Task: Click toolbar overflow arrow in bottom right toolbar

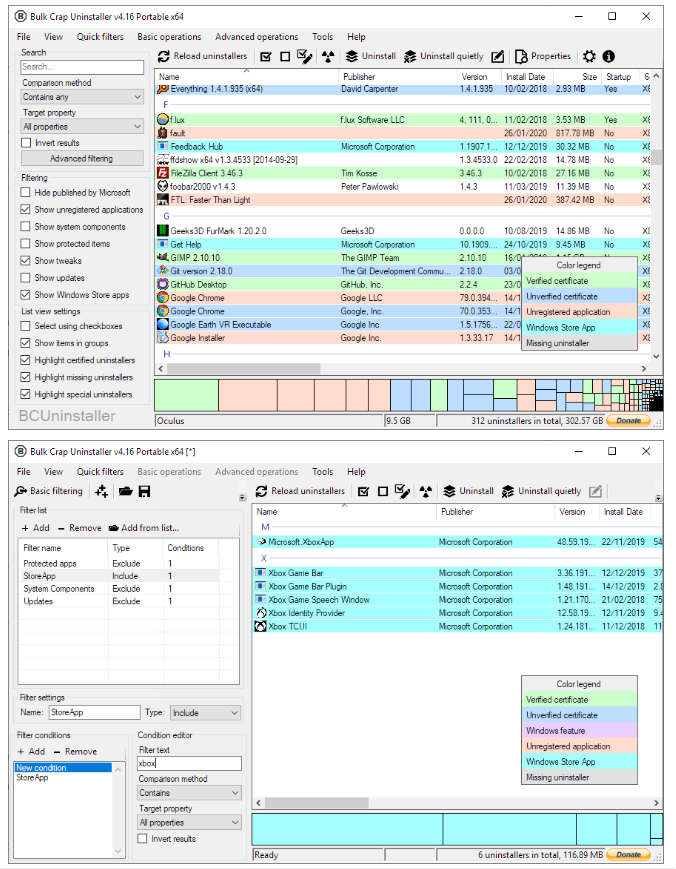Action: point(658,498)
